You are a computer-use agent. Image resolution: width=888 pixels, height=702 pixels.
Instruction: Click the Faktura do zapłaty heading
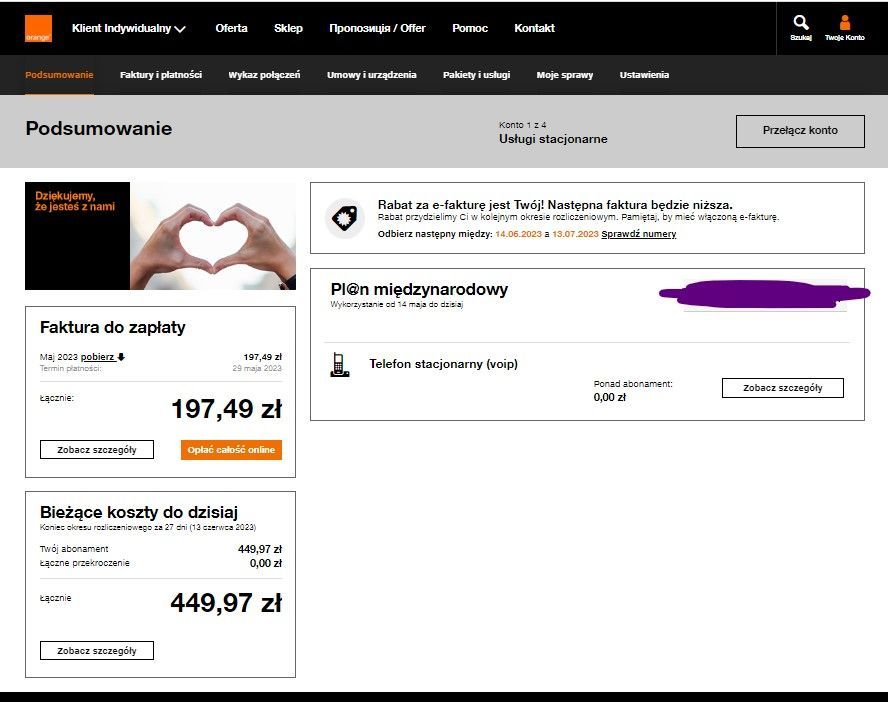coord(113,327)
